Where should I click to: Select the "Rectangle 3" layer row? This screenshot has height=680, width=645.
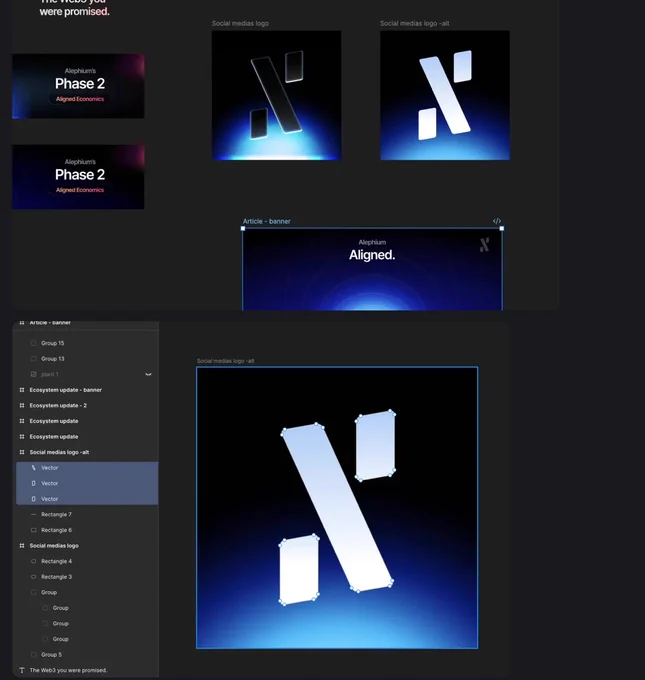[x=87, y=577]
